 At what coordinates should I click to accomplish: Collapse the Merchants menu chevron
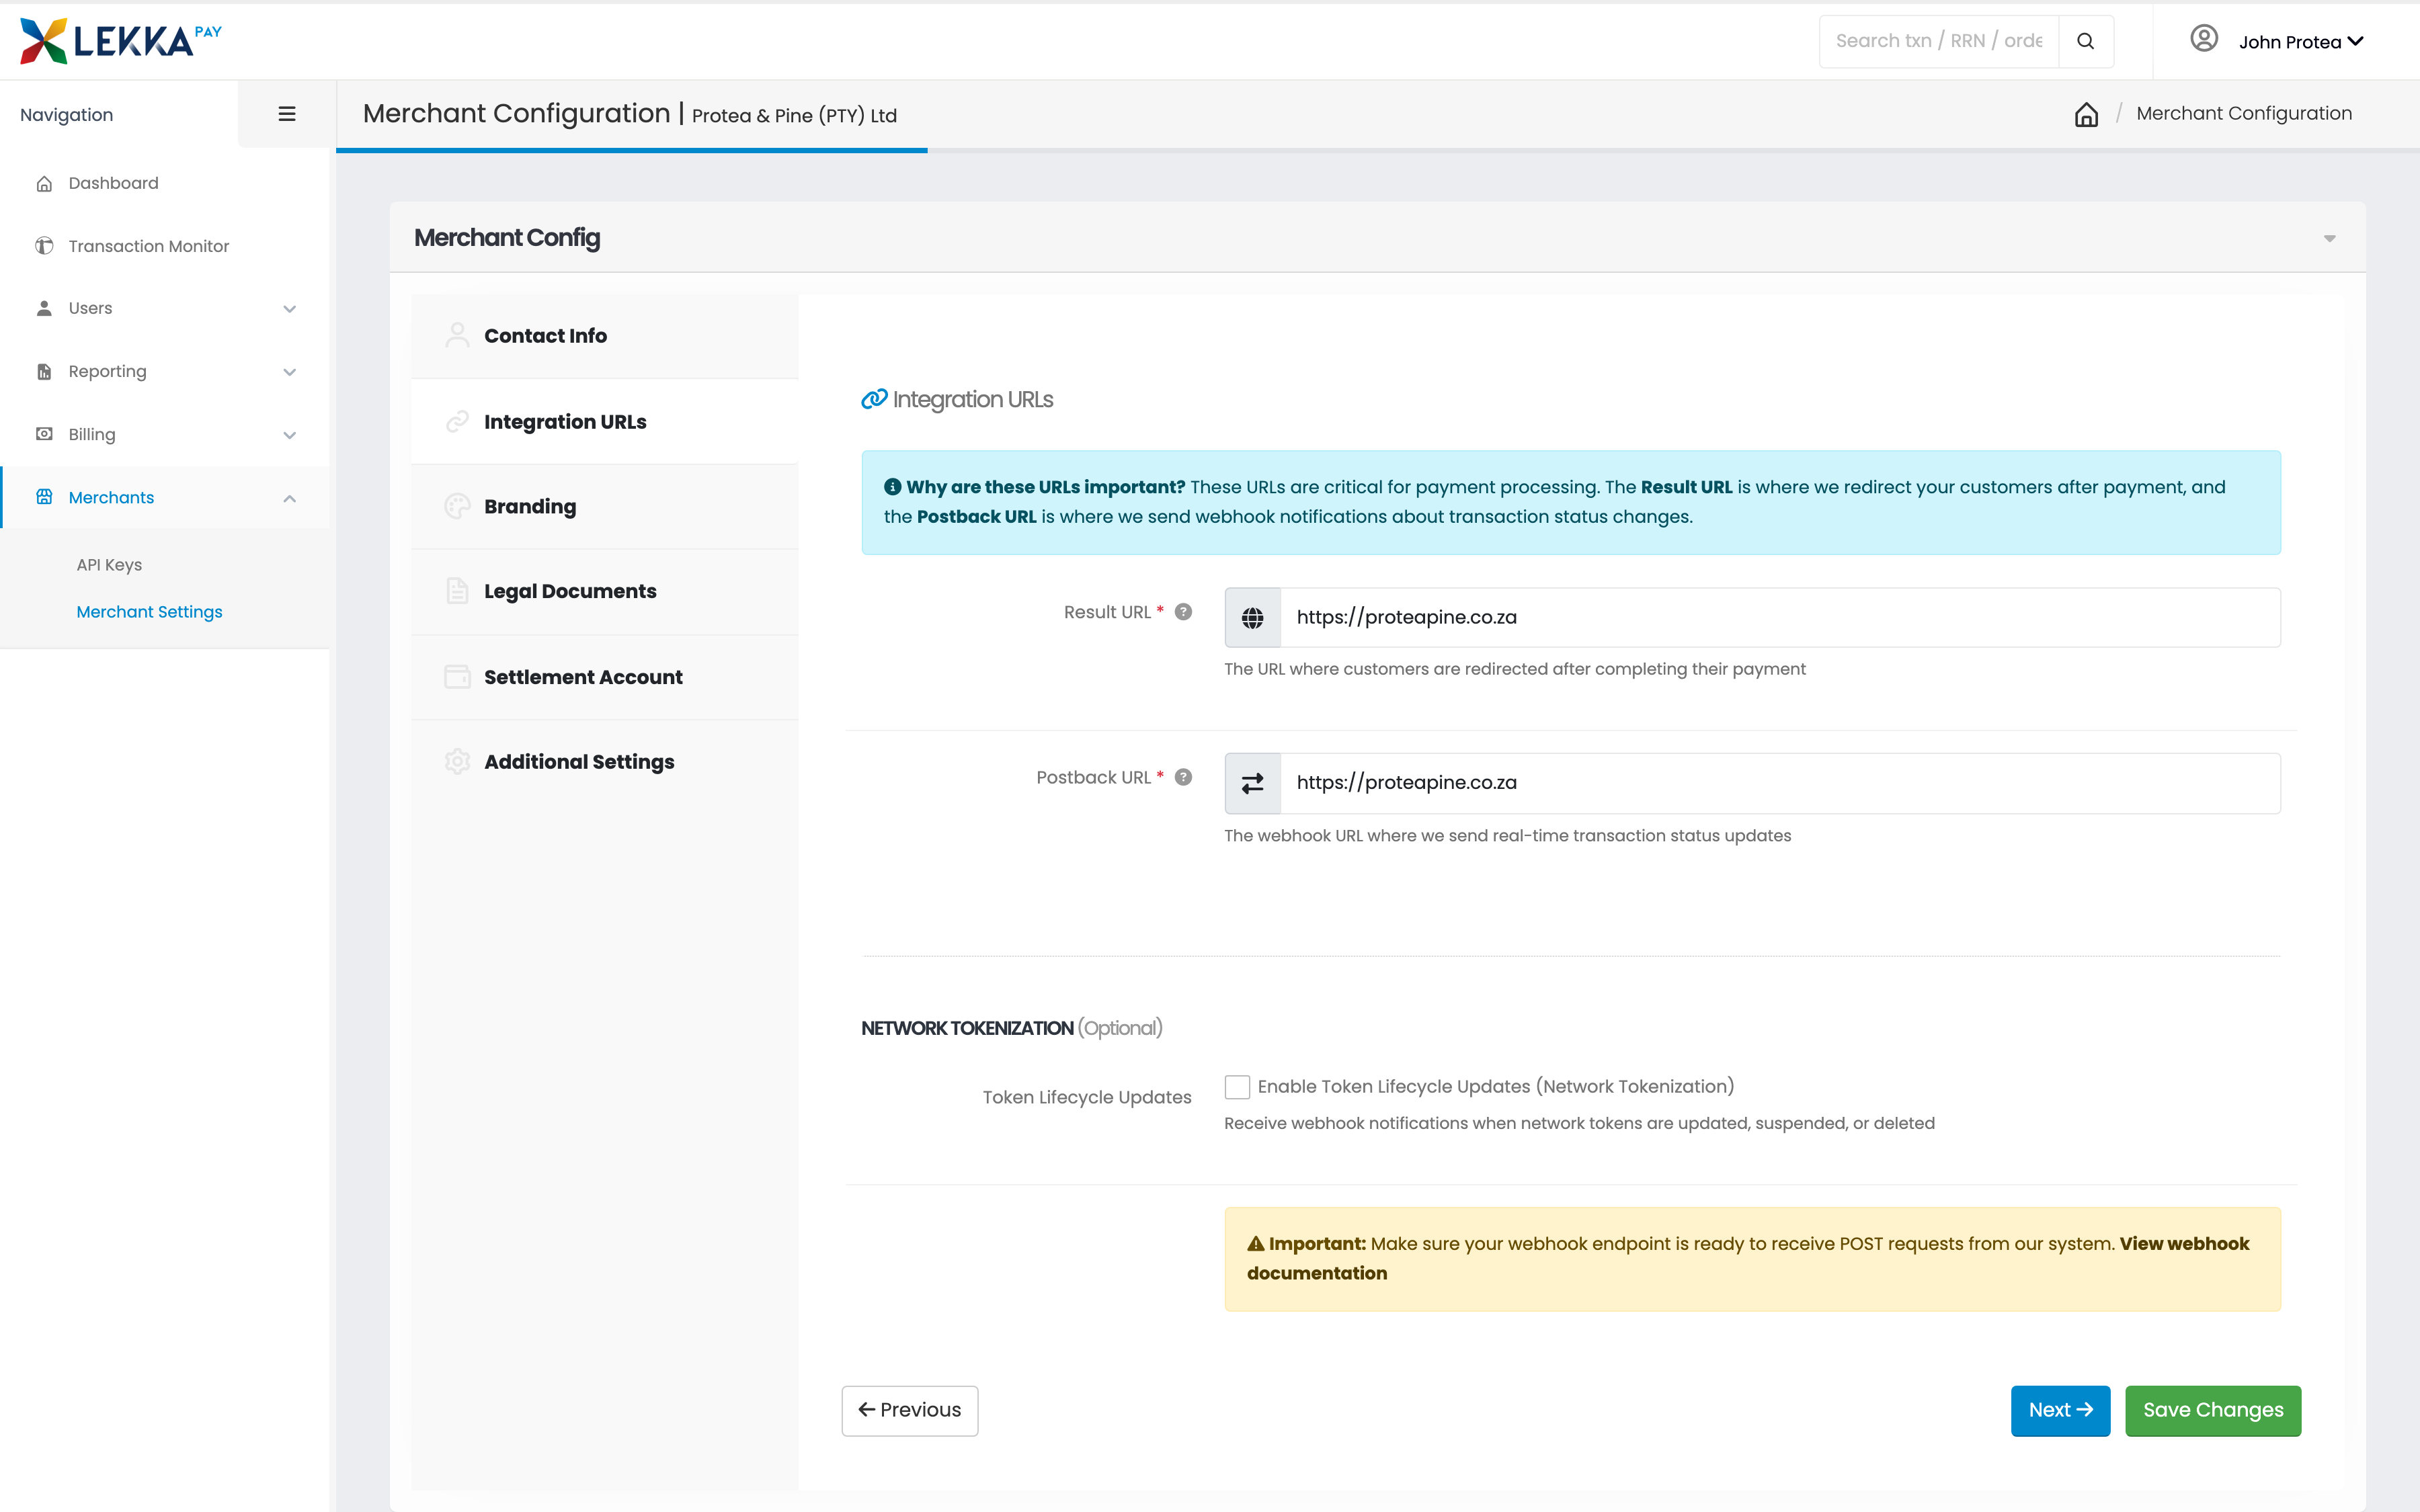[x=289, y=498]
